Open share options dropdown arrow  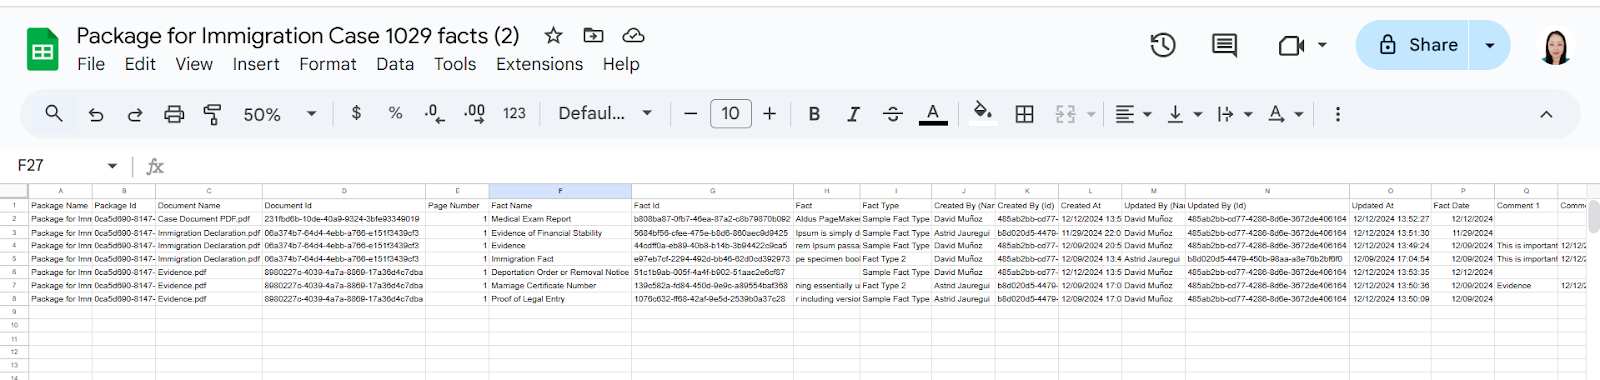1490,45
